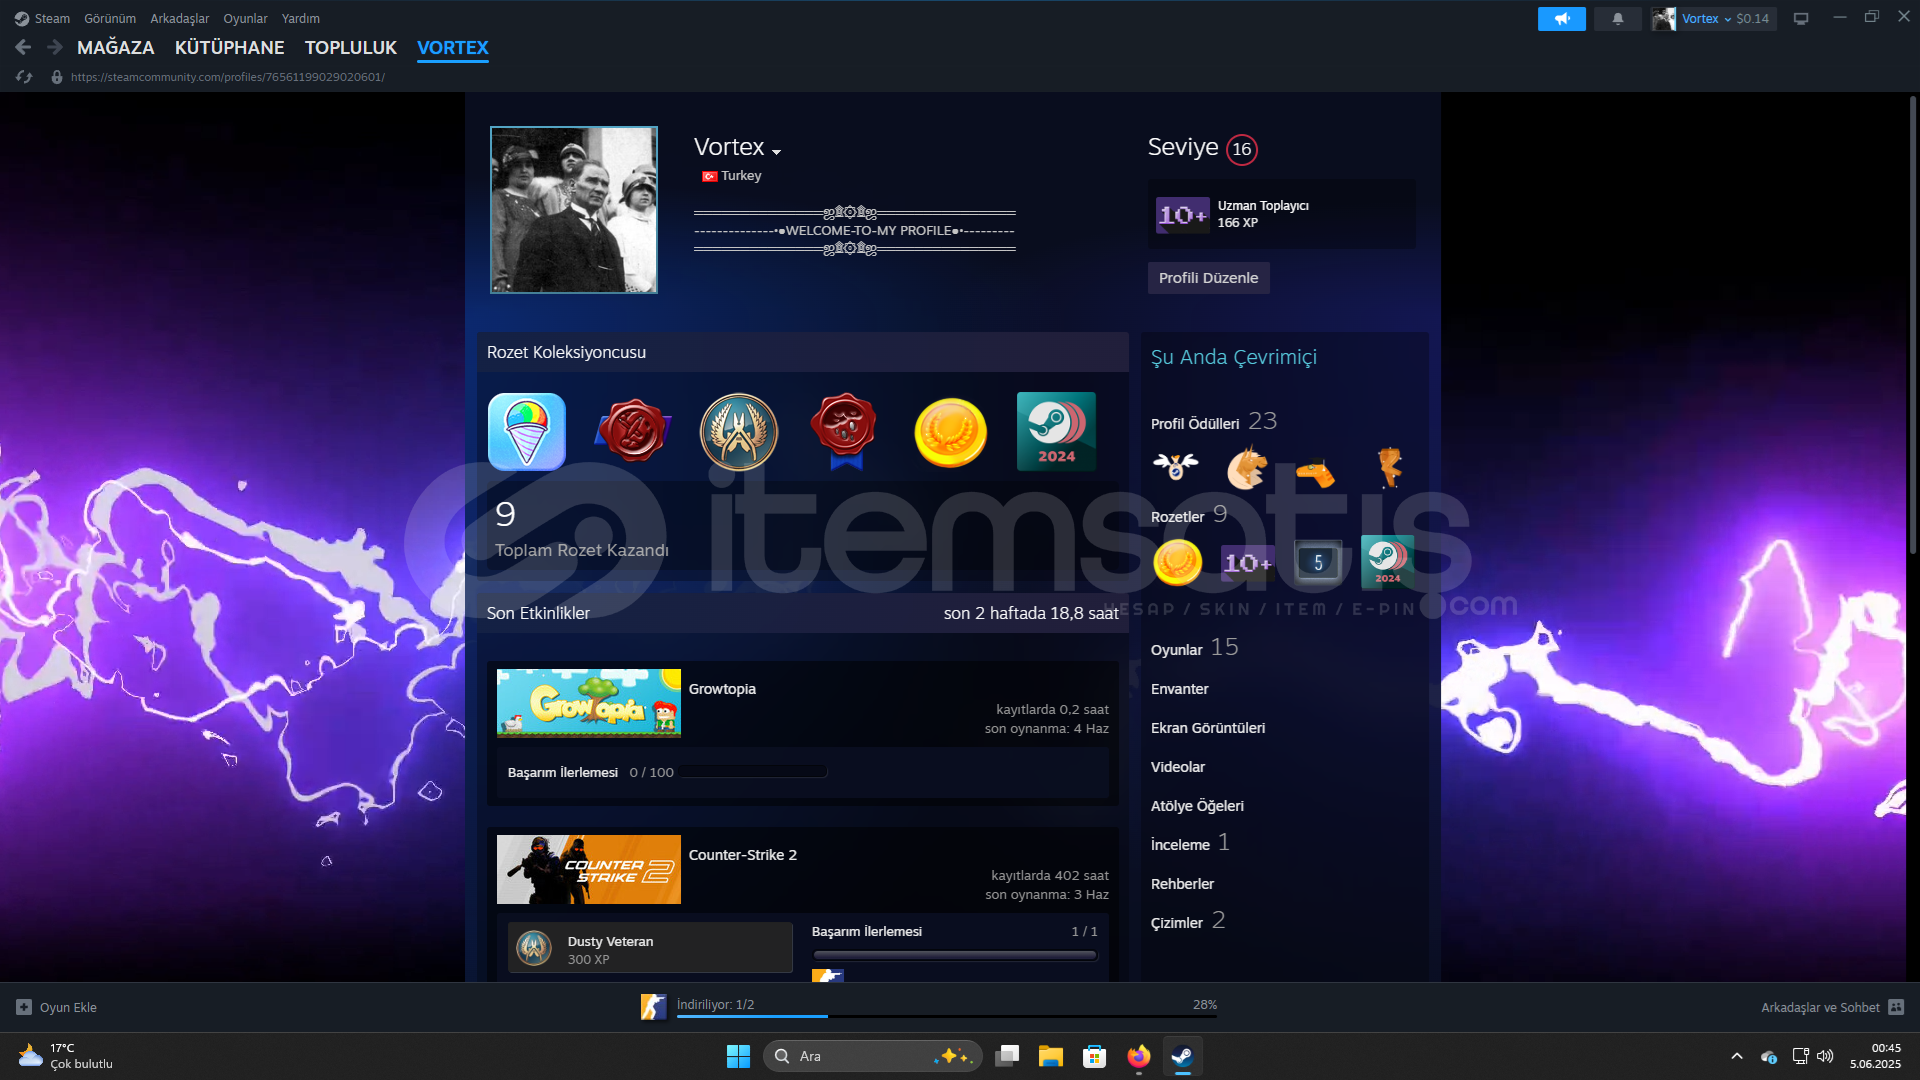The height and width of the screenshot is (1080, 1920).
Task: Open Windows Start menu
Action: 738,1056
